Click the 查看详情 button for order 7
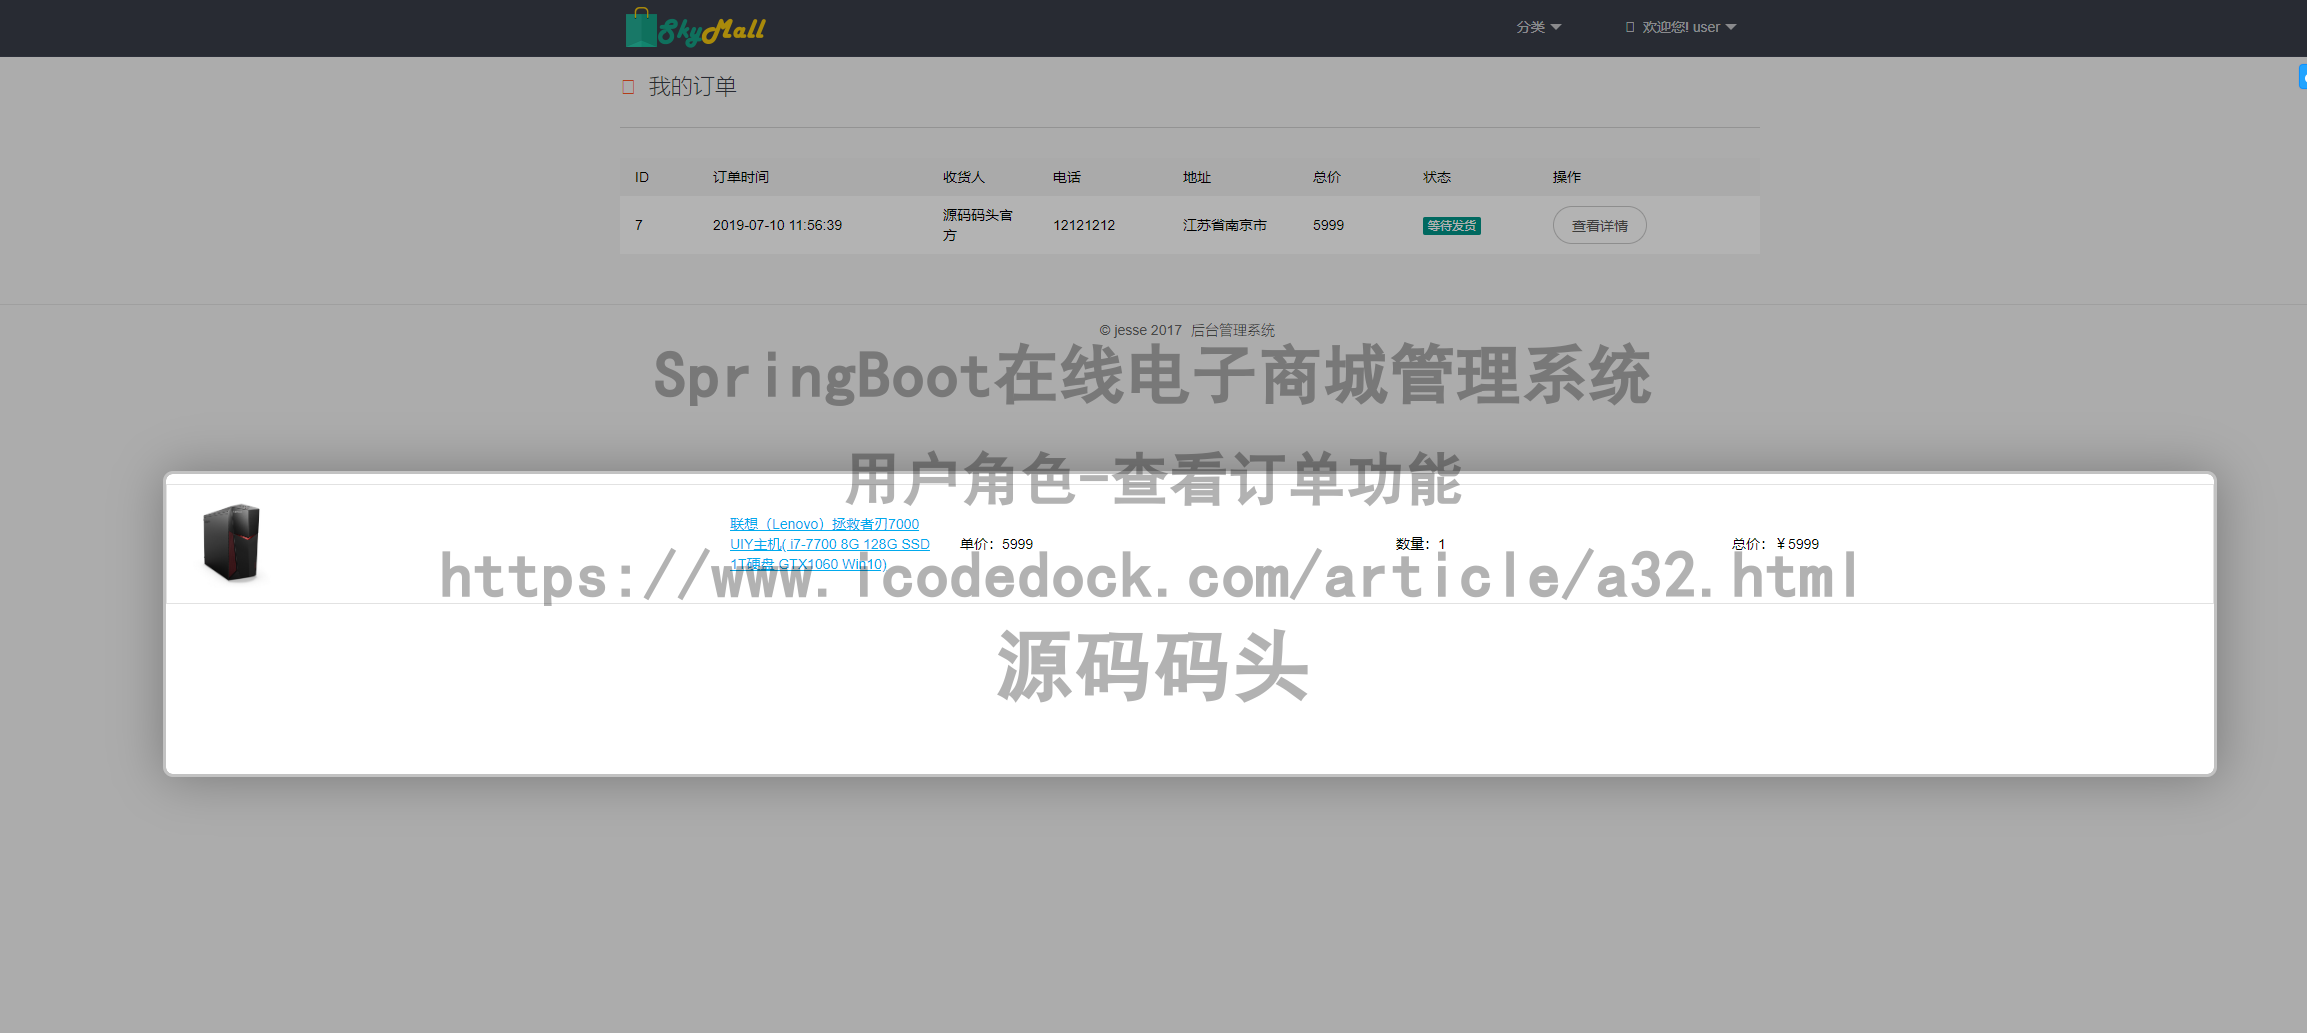 click(1599, 225)
